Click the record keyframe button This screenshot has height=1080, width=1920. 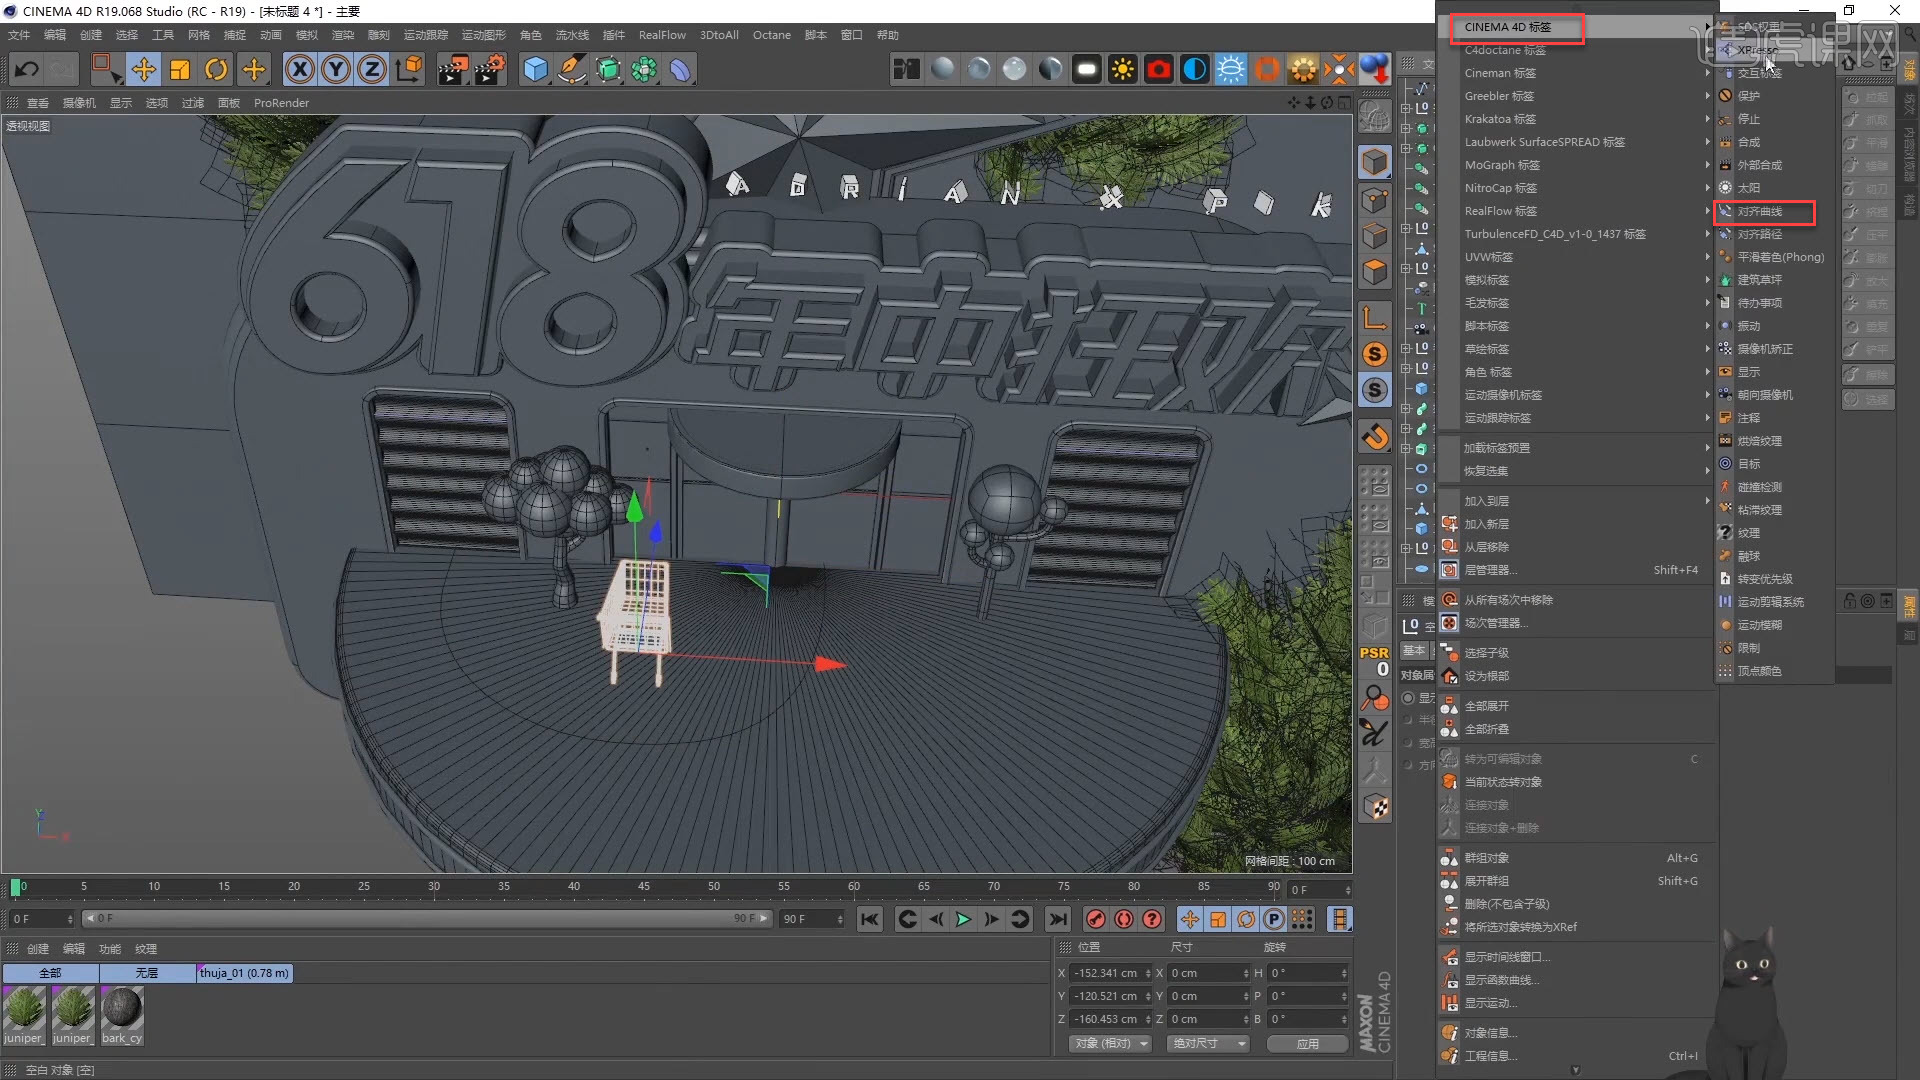click(x=1095, y=919)
